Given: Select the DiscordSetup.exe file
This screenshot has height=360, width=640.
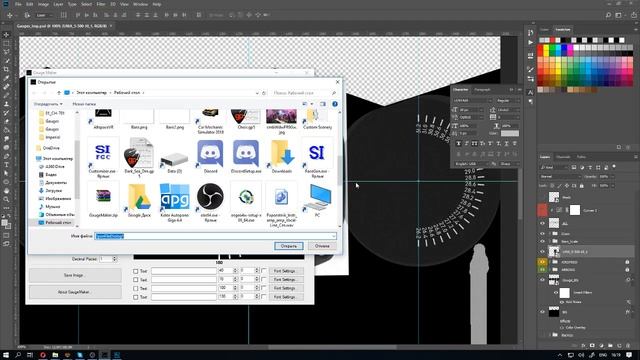Looking at the screenshot, I should (246, 157).
